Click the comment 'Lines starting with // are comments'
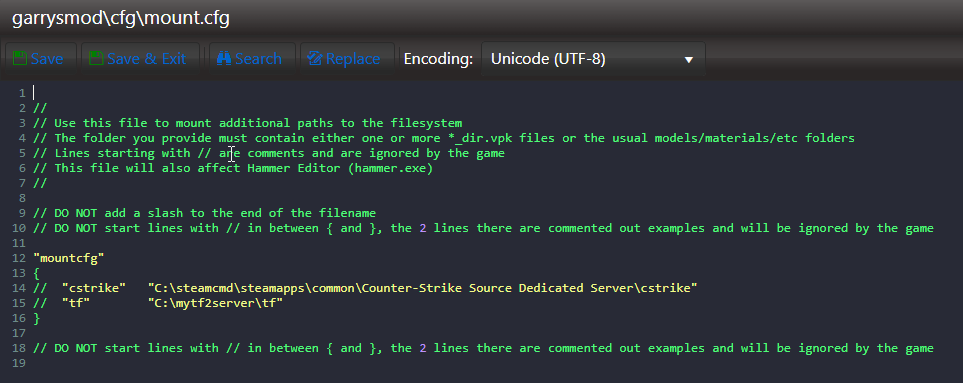The image size is (963, 383). (268, 153)
